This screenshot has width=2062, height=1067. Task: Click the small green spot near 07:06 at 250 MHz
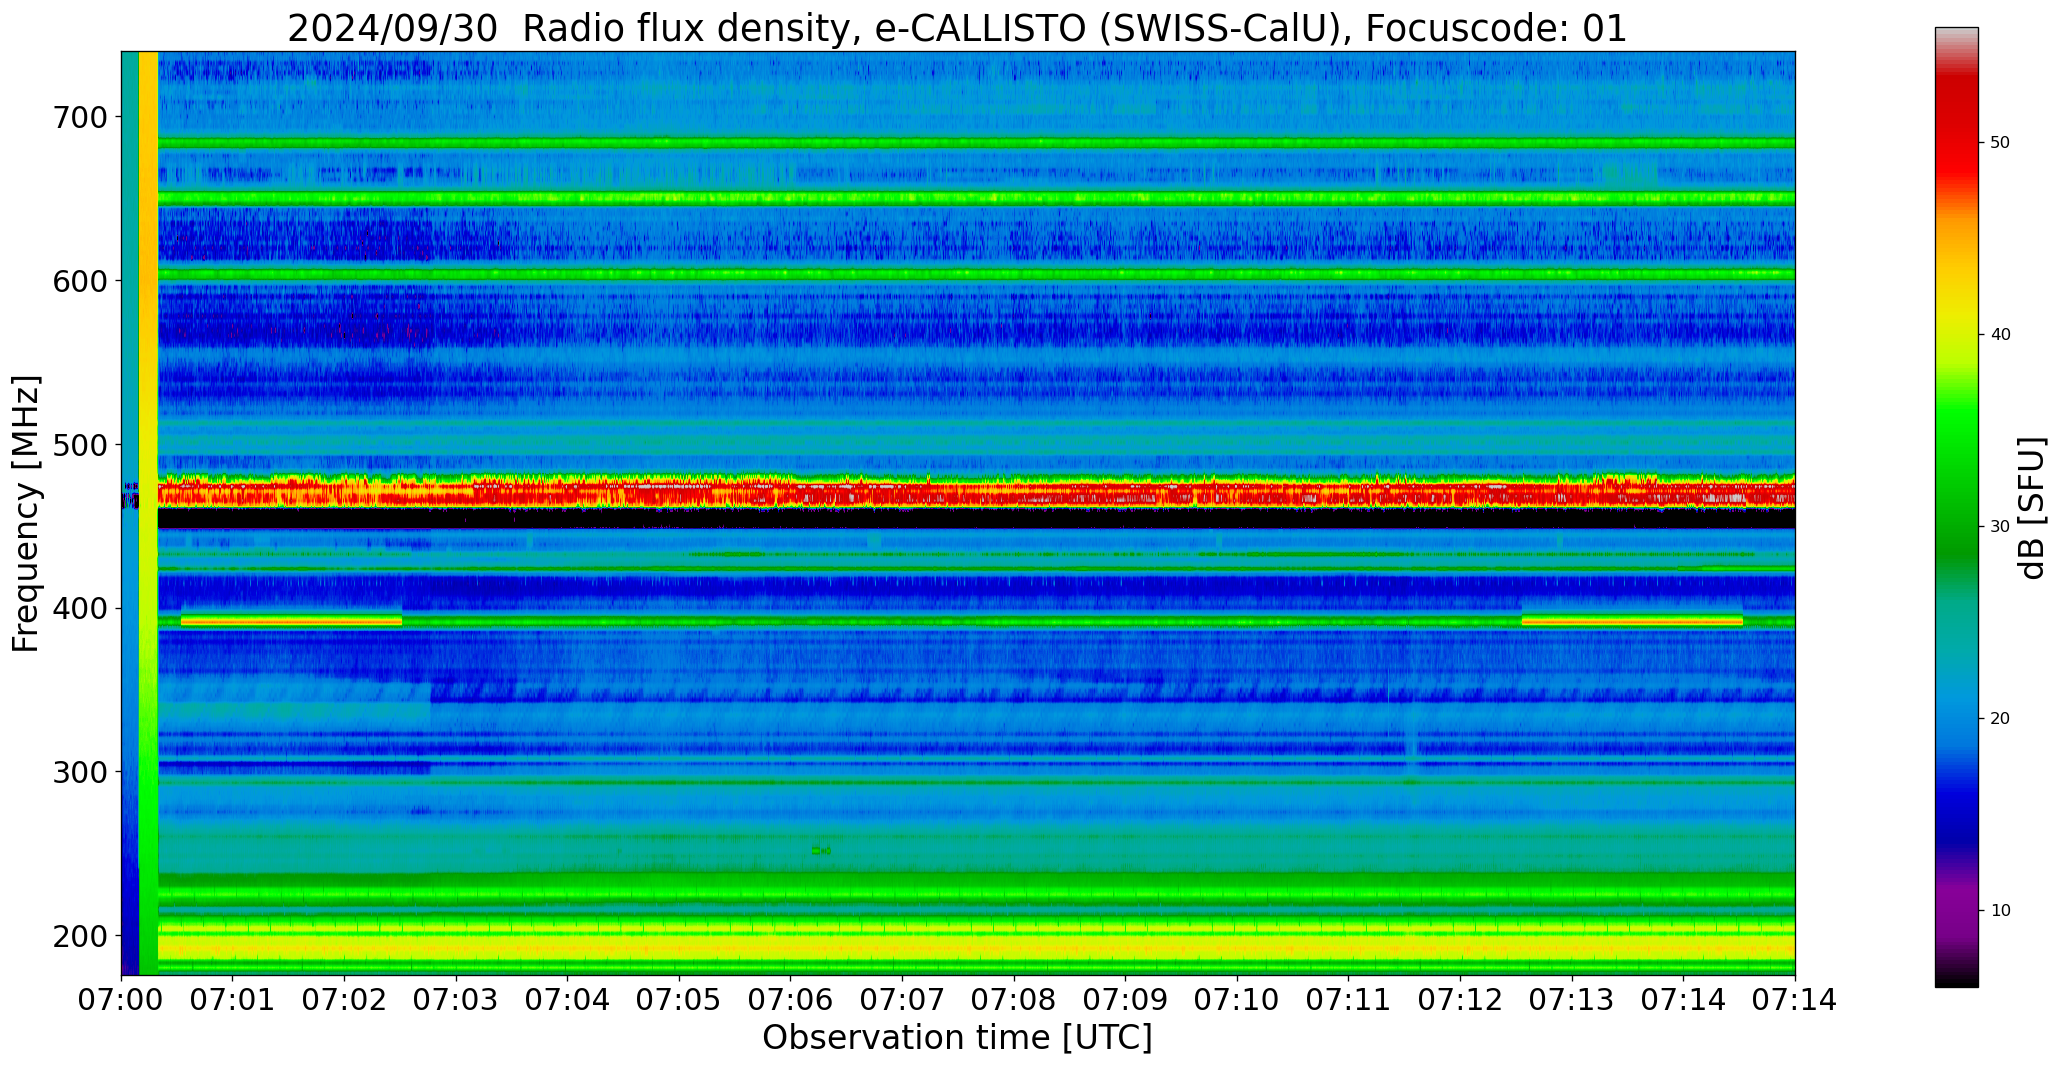(821, 850)
